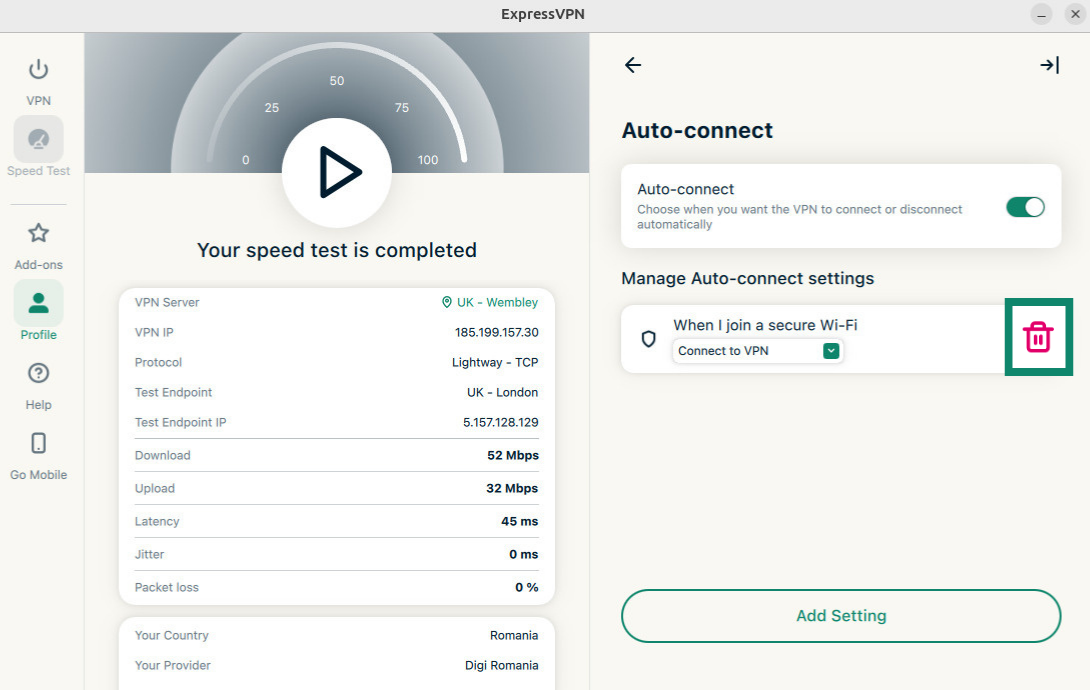This screenshot has height=690, width=1090.
Task: Click the Go Mobile phone icon
Action: tap(38, 444)
